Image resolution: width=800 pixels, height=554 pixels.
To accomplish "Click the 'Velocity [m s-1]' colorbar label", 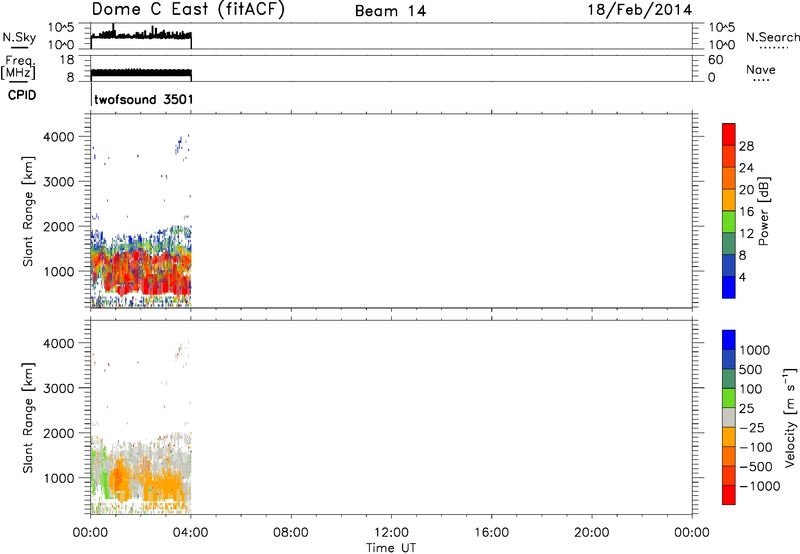I will tap(790, 417).
